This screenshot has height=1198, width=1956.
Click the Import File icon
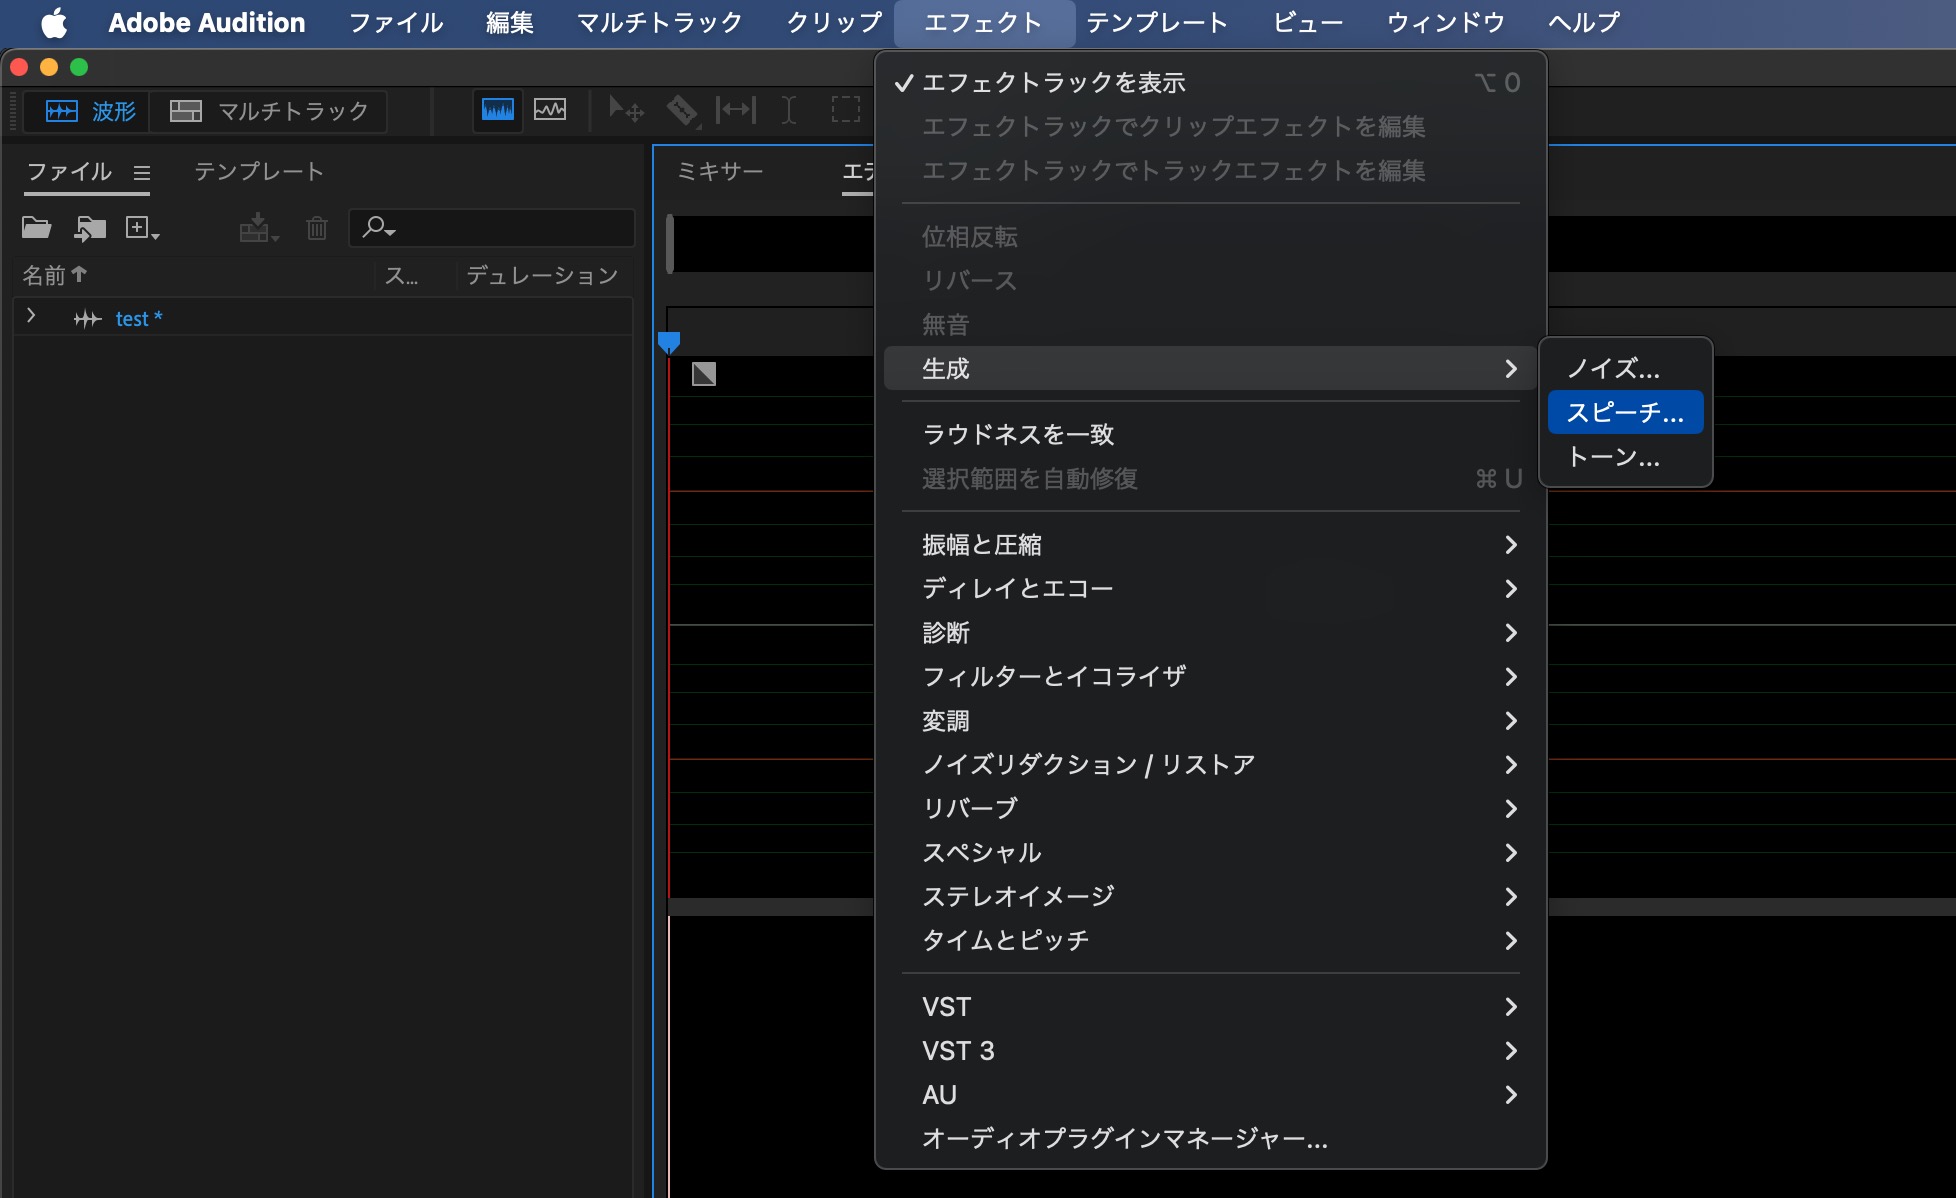coord(90,228)
